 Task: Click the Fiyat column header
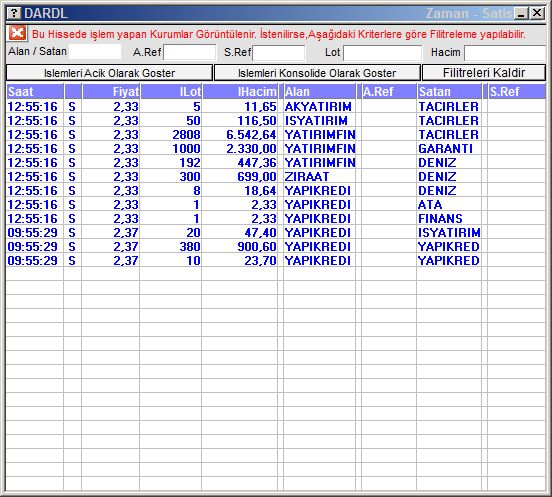pos(111,92)
